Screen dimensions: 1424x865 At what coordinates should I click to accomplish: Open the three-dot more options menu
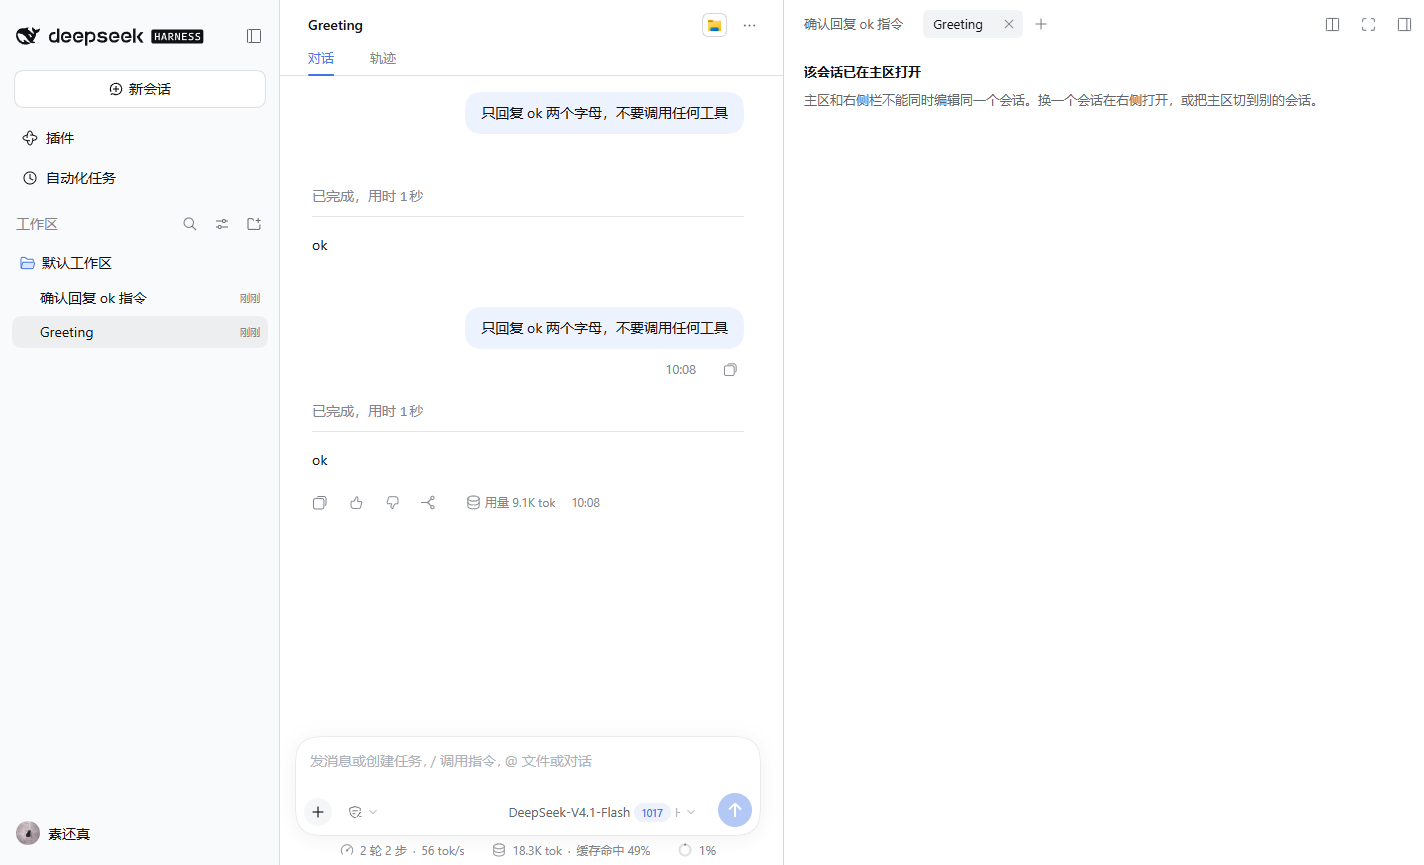750,25
